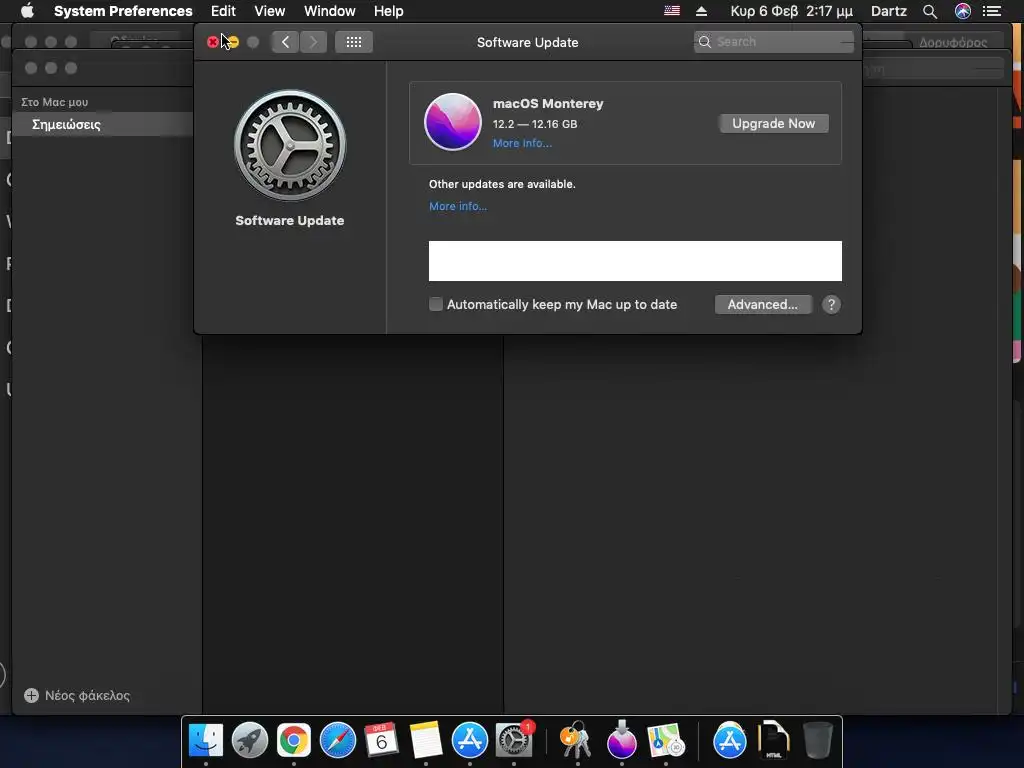1024x768 pixels.
Task: Click the macOS Monterey title text
Action: coord(548,103)
